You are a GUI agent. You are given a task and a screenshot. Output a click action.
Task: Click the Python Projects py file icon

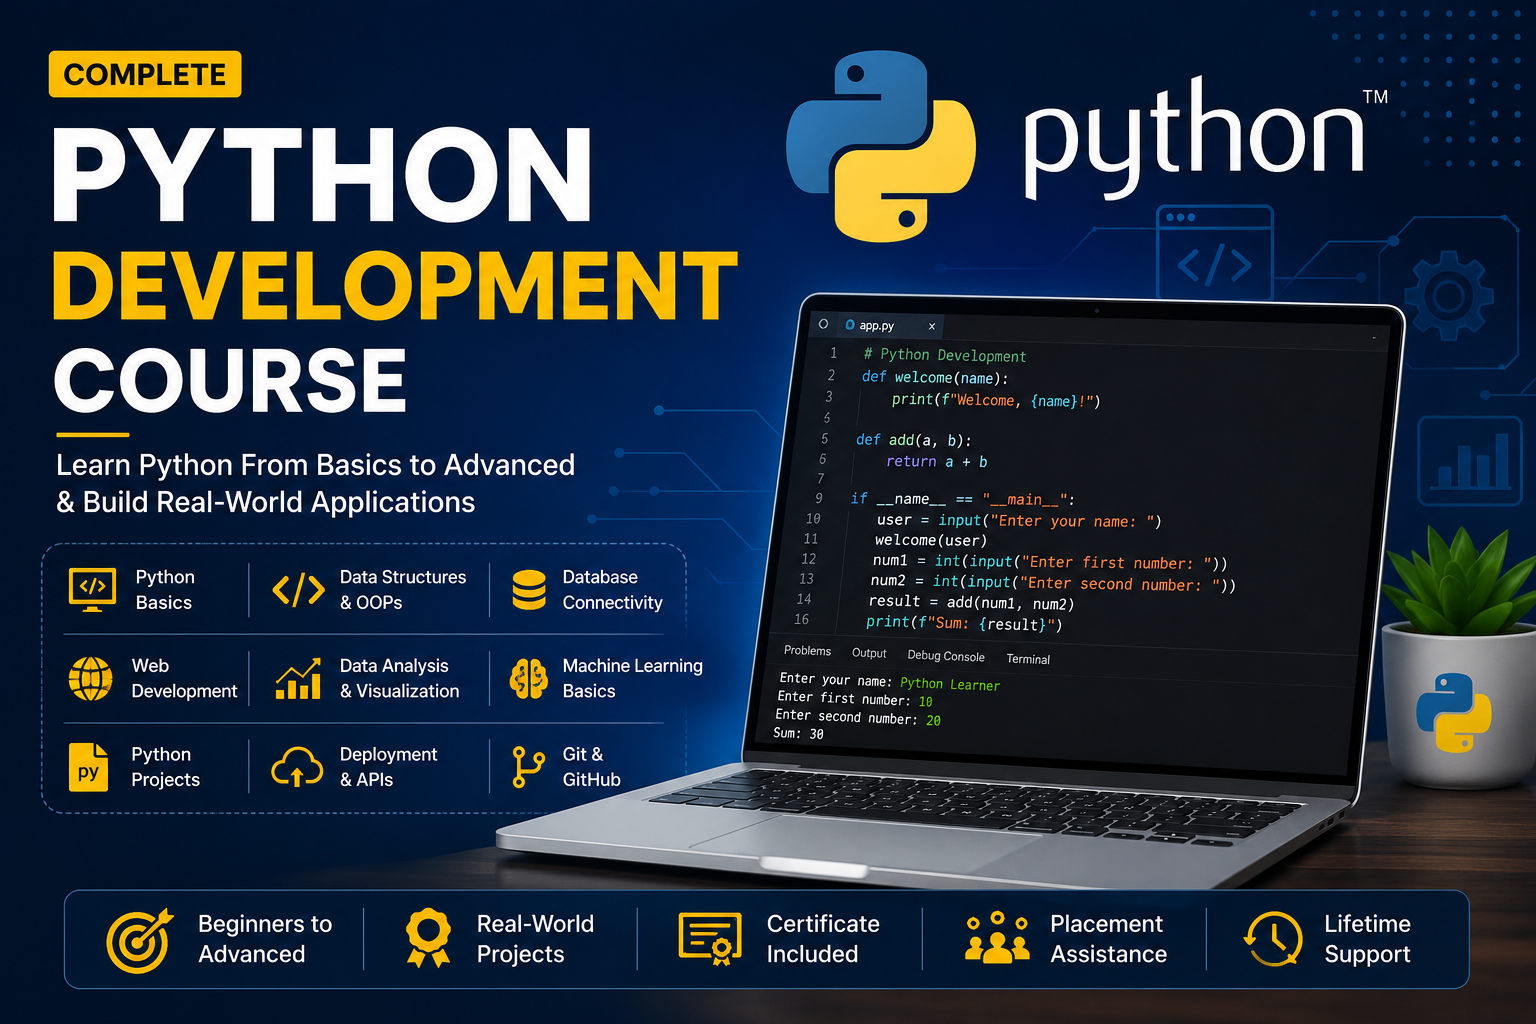(x=88, y=767)
